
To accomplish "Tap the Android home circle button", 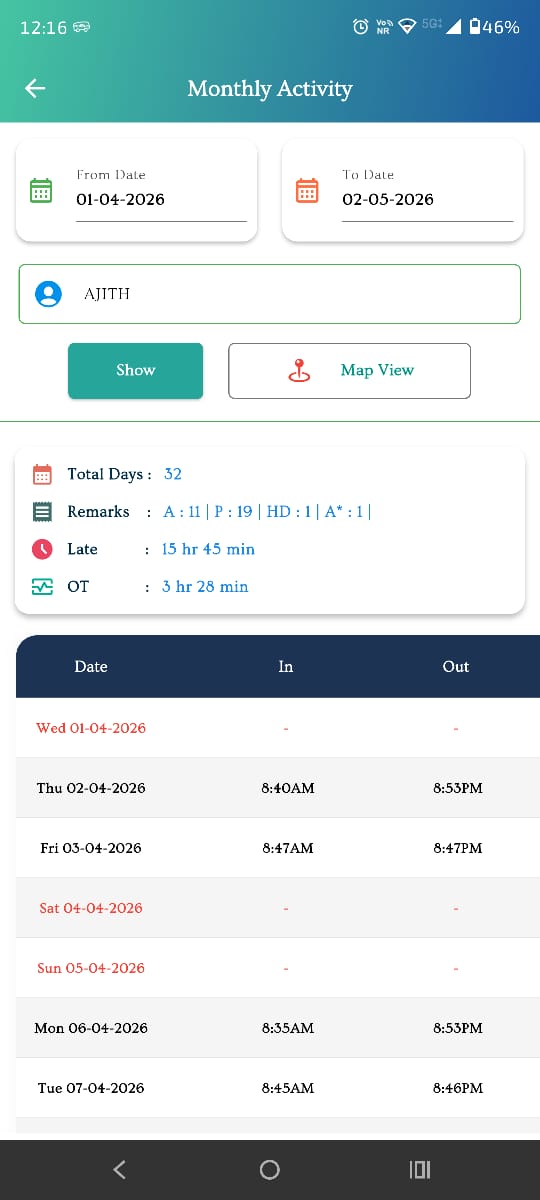I will (269, 1169).
